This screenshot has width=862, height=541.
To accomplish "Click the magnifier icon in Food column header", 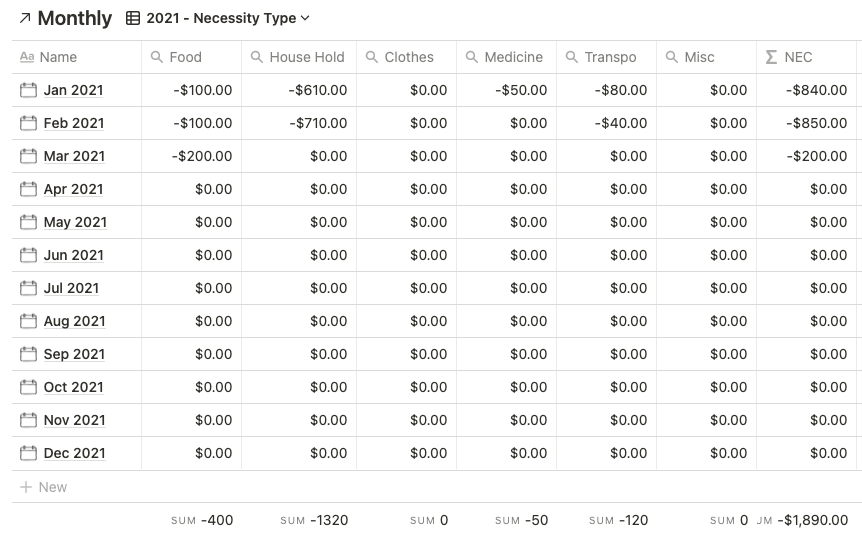I will click(x=157, y=57).
